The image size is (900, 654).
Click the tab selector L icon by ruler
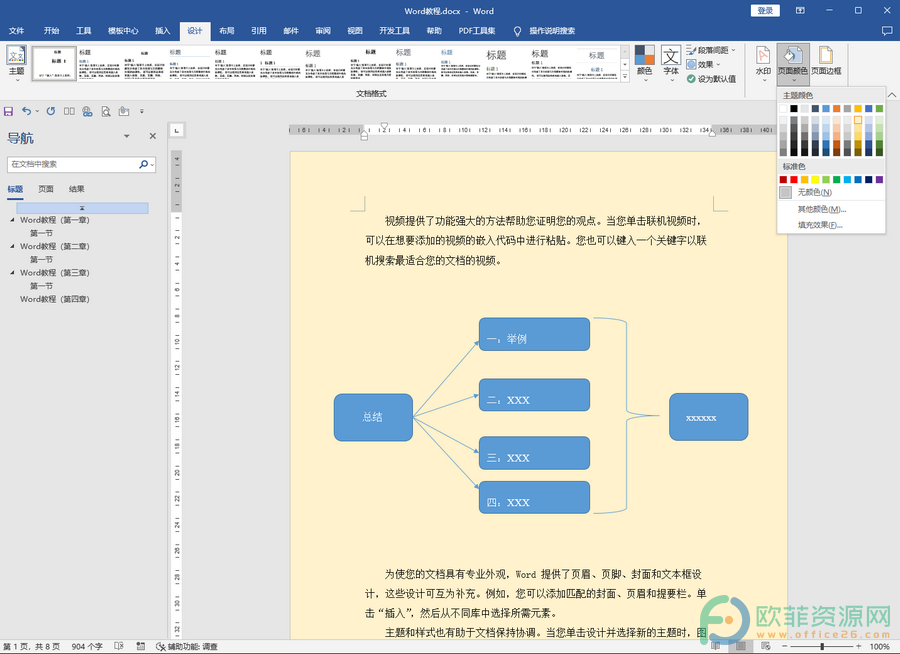[177, 131]
